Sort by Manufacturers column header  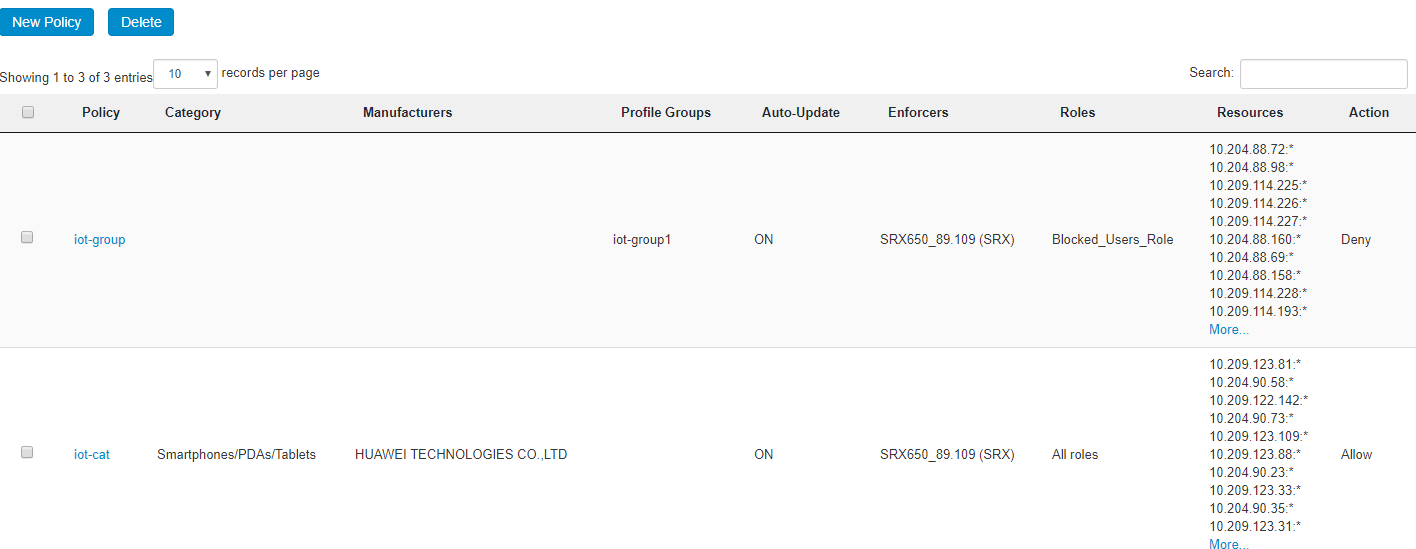tap(407, 113)
